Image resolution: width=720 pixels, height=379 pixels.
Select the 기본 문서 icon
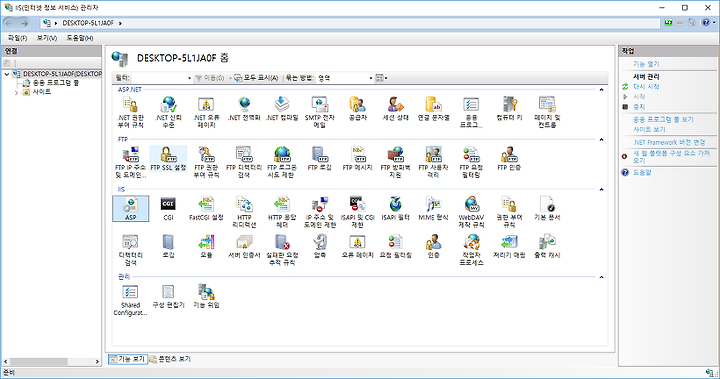(547, 209)
